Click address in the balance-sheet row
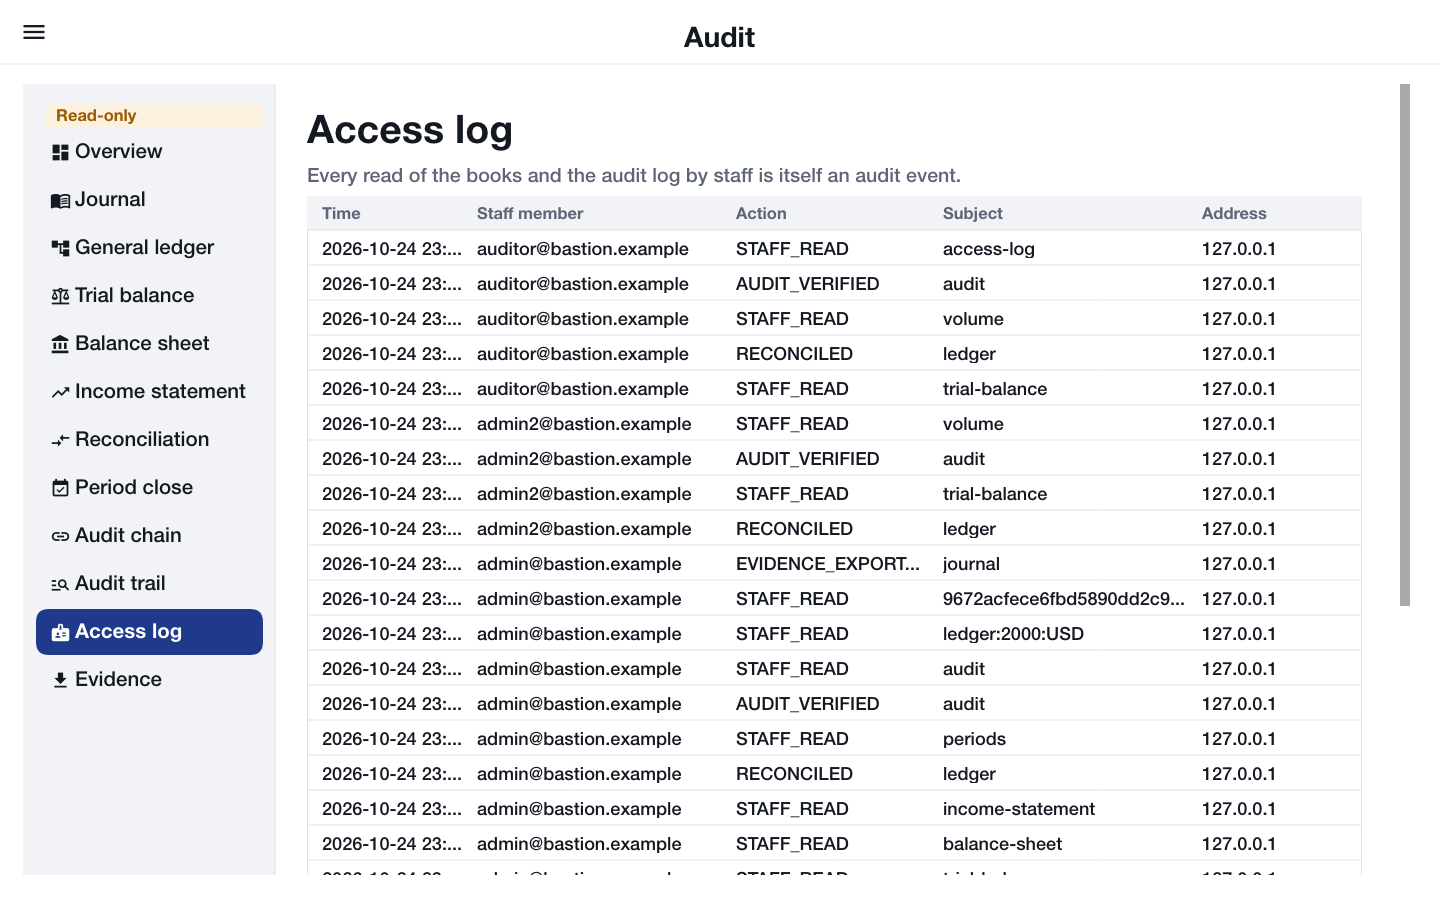Image resolution: width=1440 pixels, height=900 pixels. (1239, 844)
